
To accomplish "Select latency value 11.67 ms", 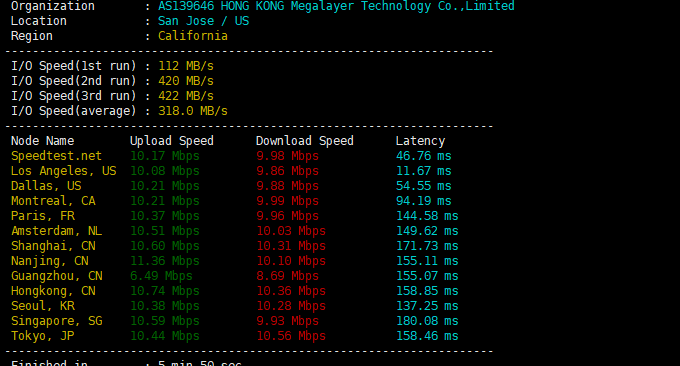I will click(424, 171).
